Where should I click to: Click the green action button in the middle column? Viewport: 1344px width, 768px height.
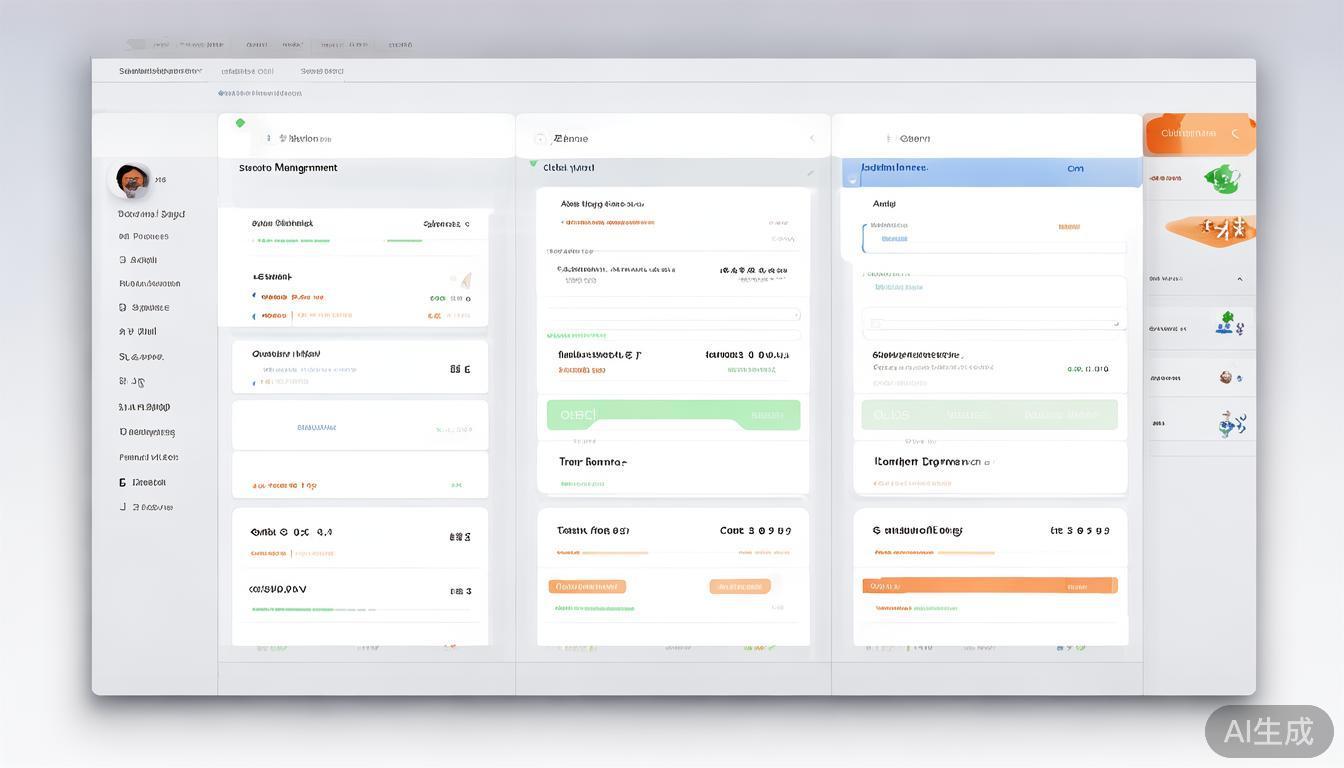point(672,414)
